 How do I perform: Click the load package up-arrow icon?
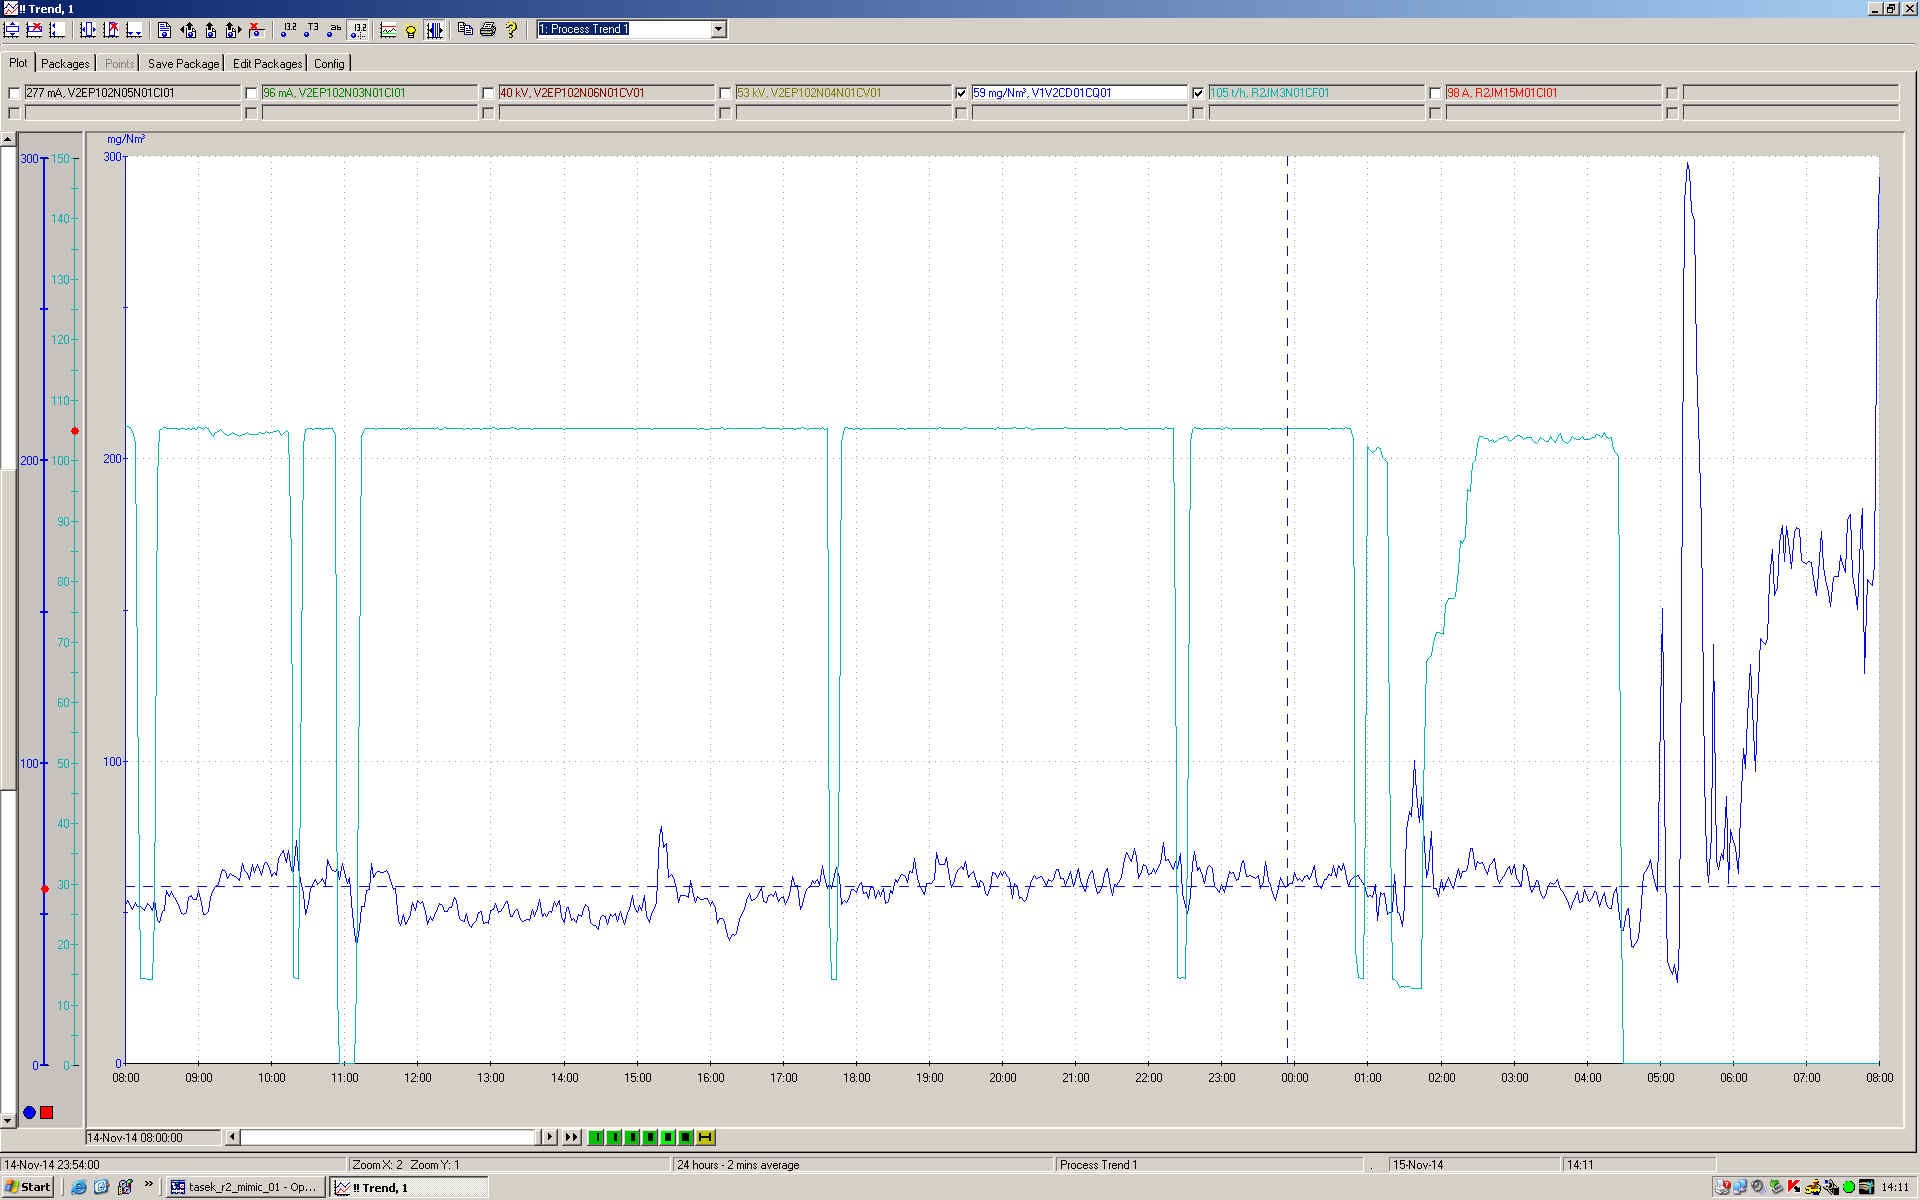(211, 30)
